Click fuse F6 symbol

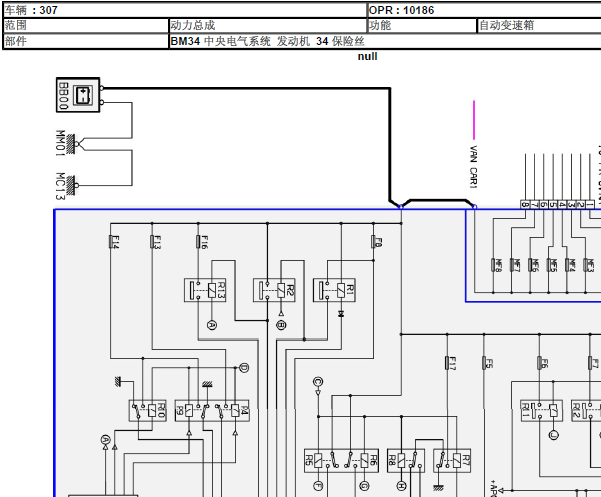click(x=540, y=363)
